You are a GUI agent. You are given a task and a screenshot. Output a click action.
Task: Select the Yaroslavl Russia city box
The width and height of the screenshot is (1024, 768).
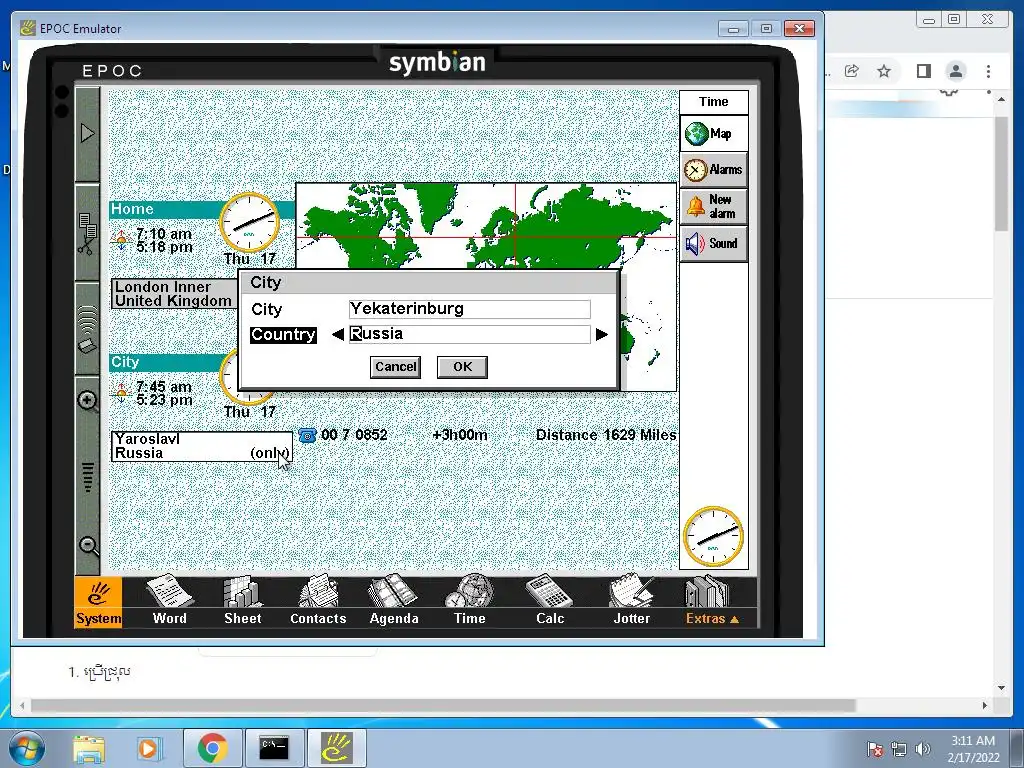tap(202, 446)
